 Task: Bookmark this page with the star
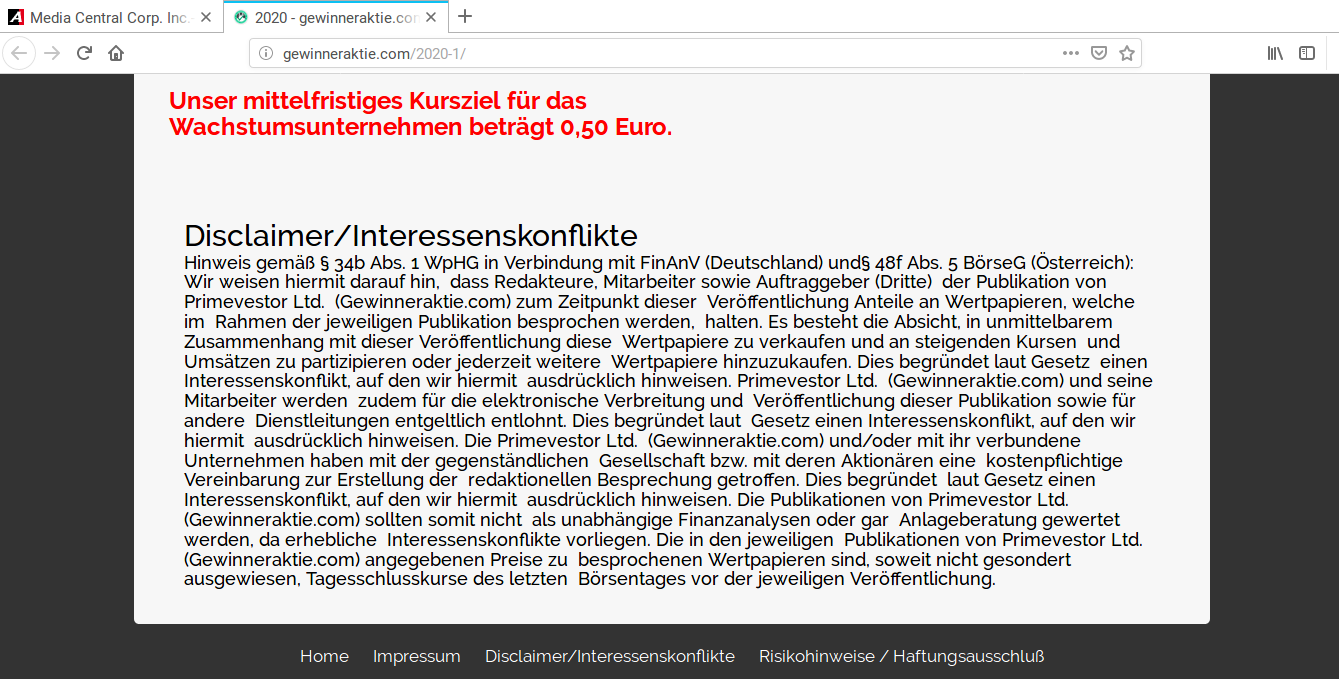click(1127, 52)
